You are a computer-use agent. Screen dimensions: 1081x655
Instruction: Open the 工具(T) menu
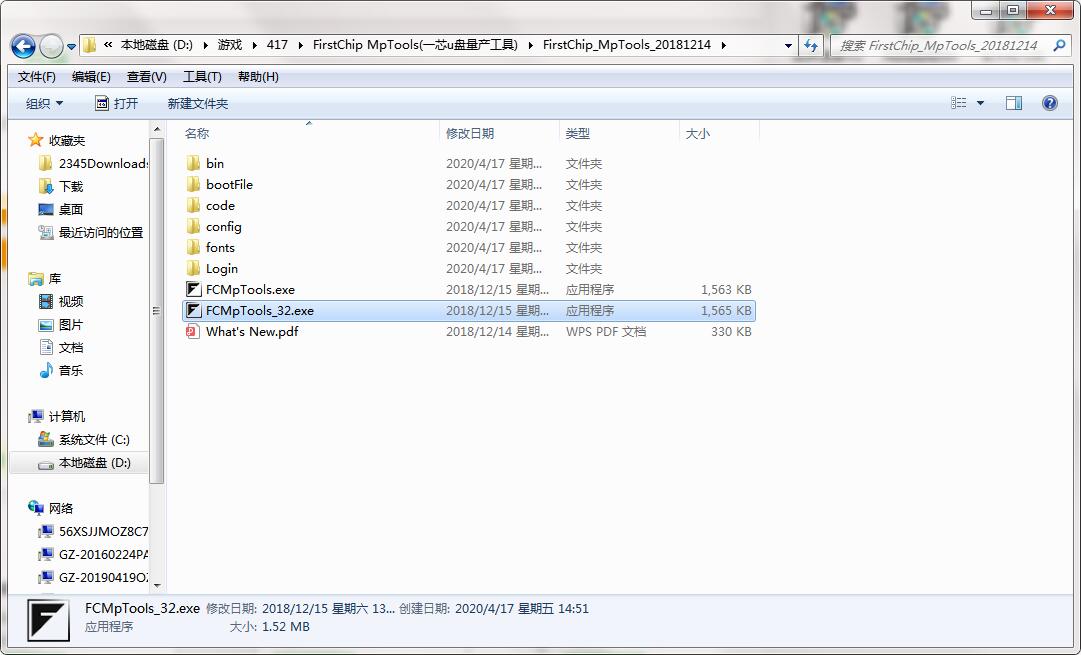[201, 77]
